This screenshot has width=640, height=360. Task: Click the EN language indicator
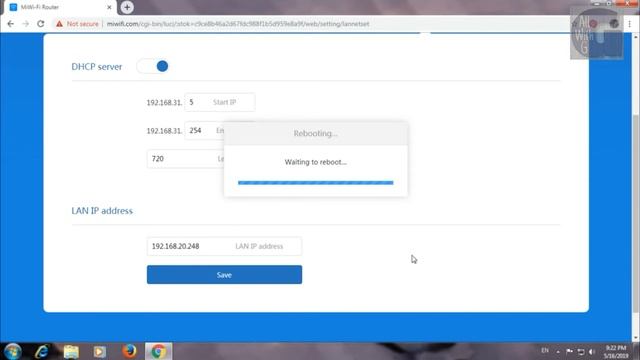point(545,350)
